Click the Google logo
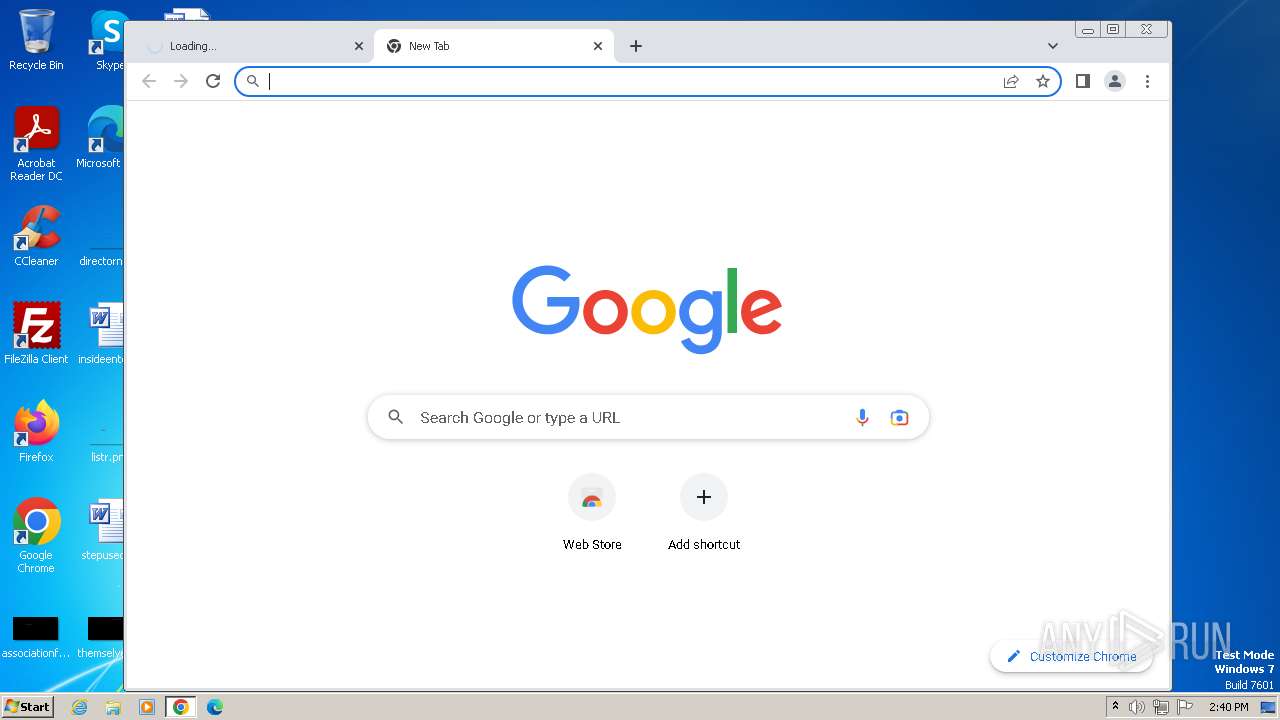 (647, 309)
